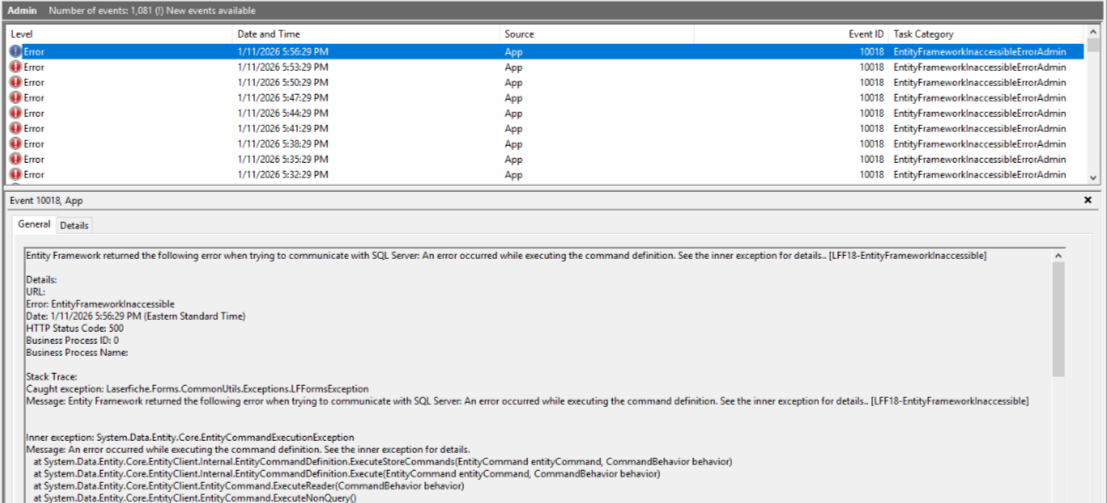The image size is (1107, 503).
Task: Click the error icon on the 5:44:29 PM event
Action: [x=15, y=113]
